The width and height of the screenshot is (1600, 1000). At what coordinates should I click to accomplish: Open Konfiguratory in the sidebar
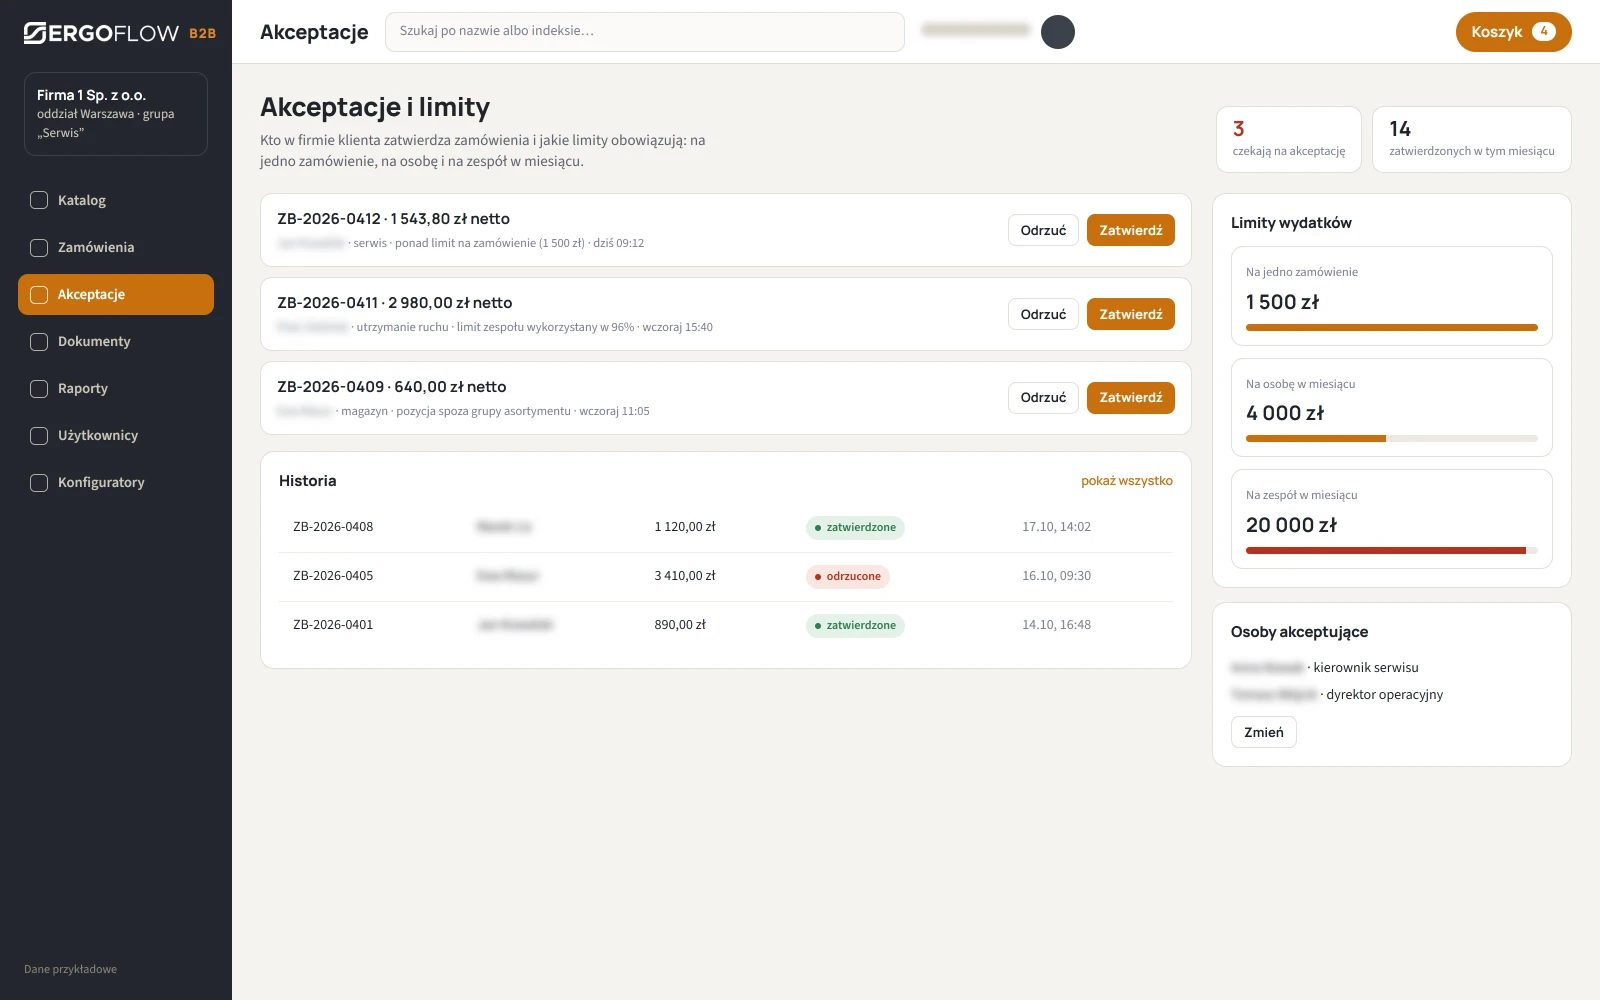[x=116, y=482]
